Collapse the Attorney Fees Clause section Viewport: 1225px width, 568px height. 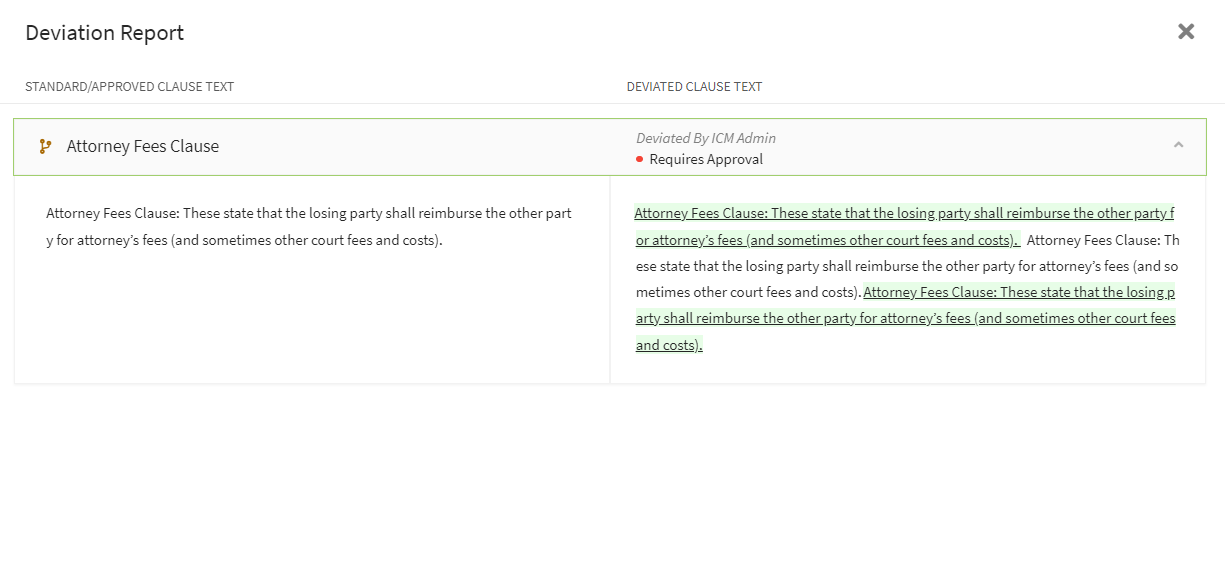(x=1178, y=146)
